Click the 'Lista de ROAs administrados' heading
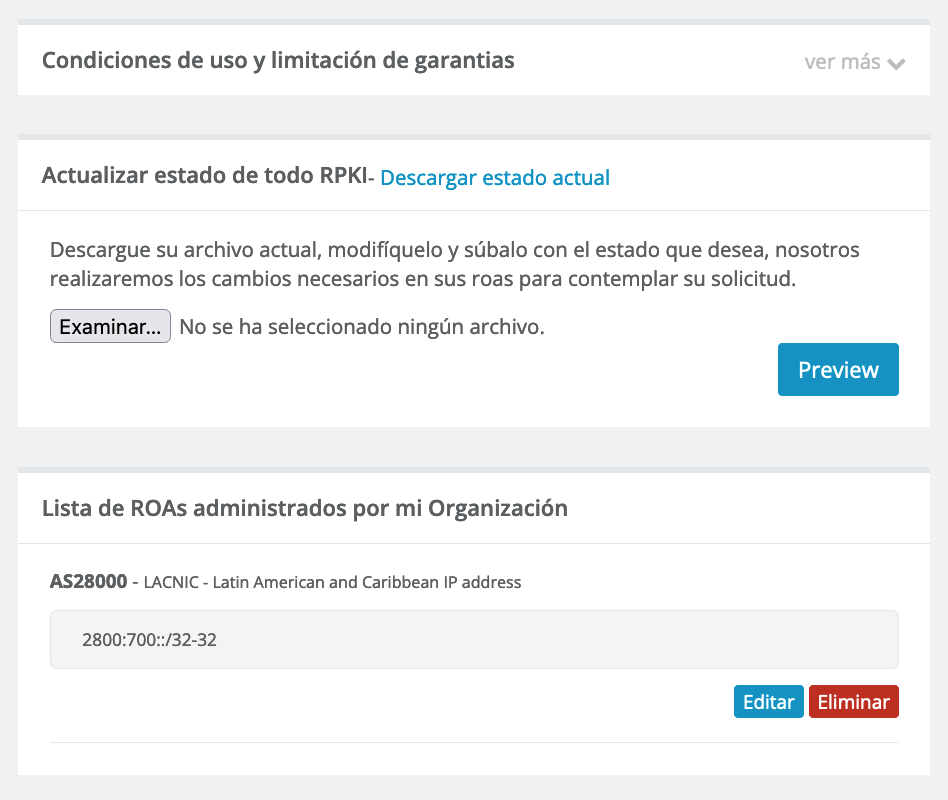The width and height of the screenshot is (948, 800). [305, 508]
